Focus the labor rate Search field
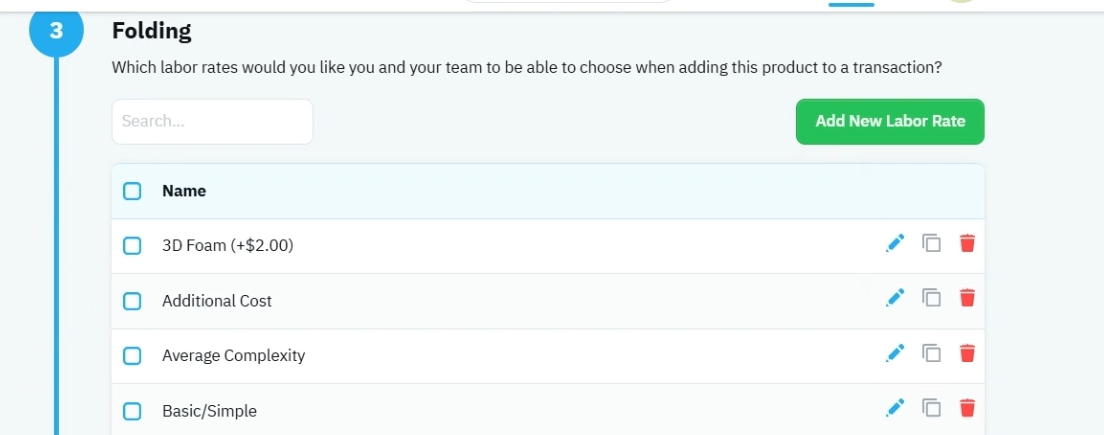The width and height of the screenshot is (1104, 435). pyautogui.click(x=213, y=121)
